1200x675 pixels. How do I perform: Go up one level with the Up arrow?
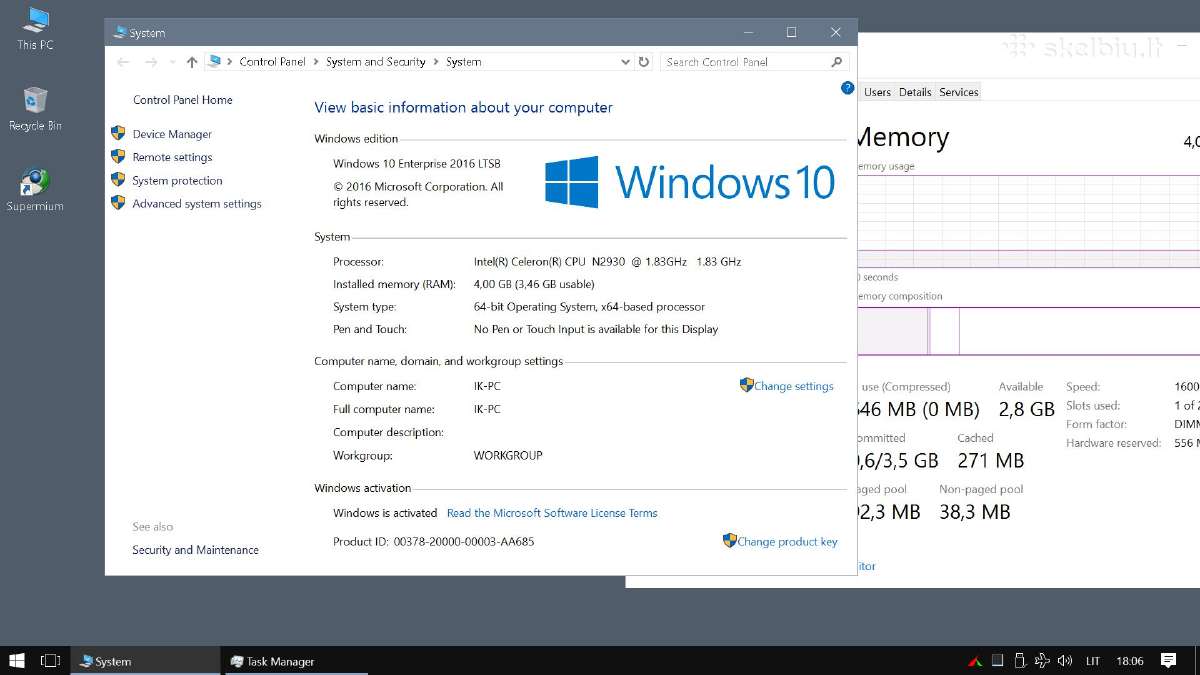pyautogui.click(x=192, y=62)
